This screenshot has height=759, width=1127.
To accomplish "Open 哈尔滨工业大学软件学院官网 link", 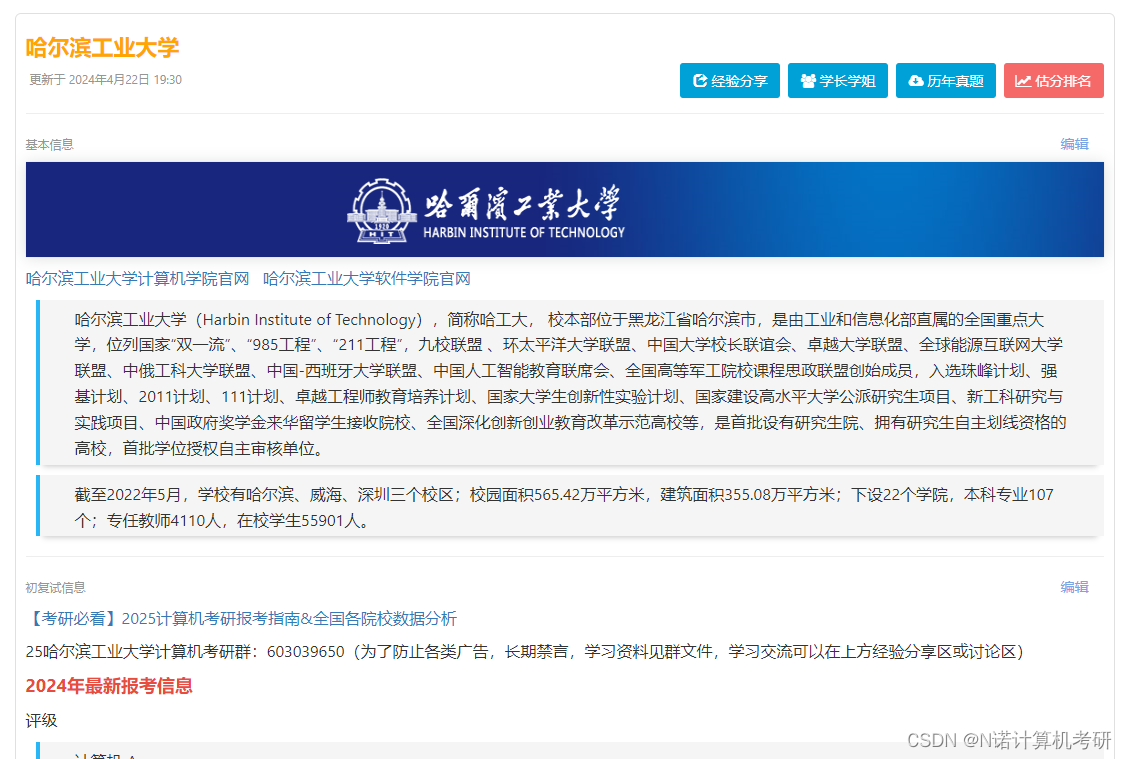I will (367, 279).
